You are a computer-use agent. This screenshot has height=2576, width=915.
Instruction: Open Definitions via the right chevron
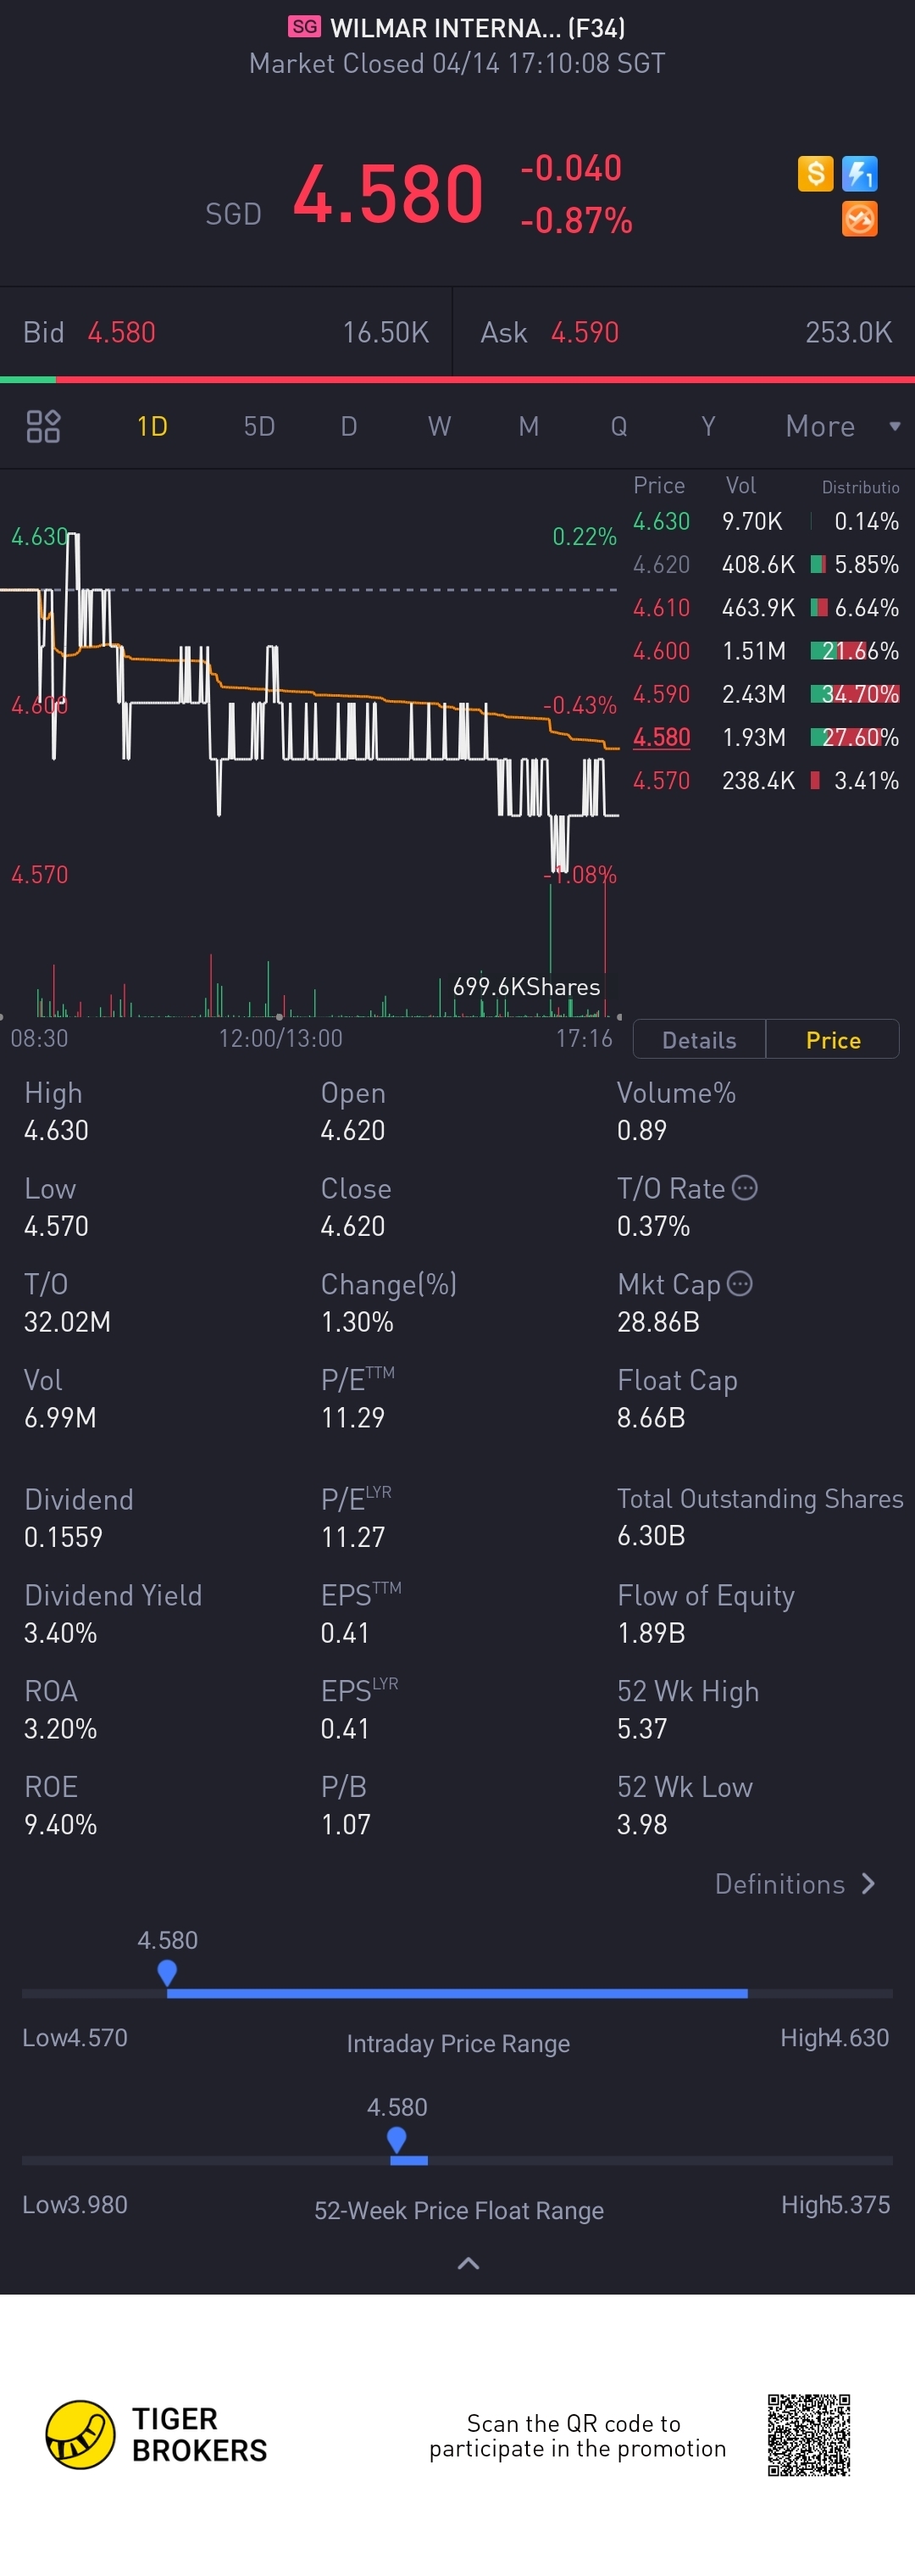868,1884
